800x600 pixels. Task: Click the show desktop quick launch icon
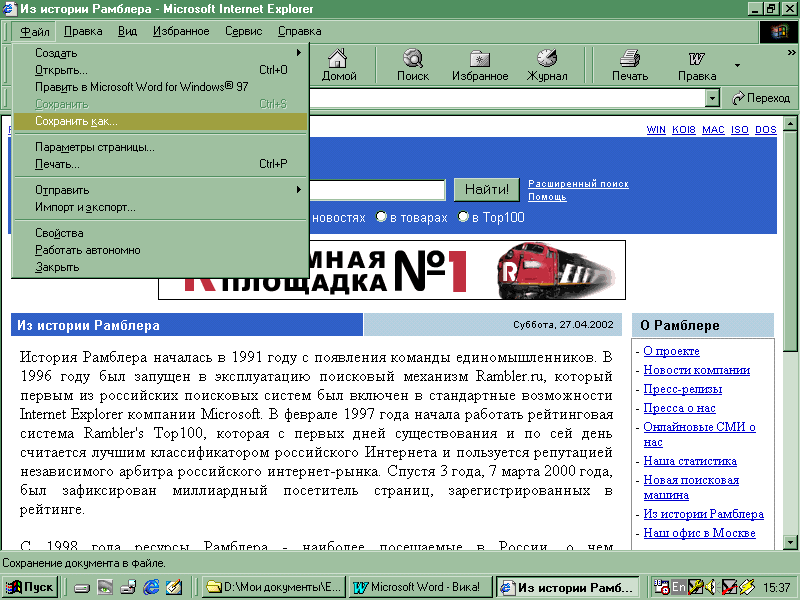[174, 587]
